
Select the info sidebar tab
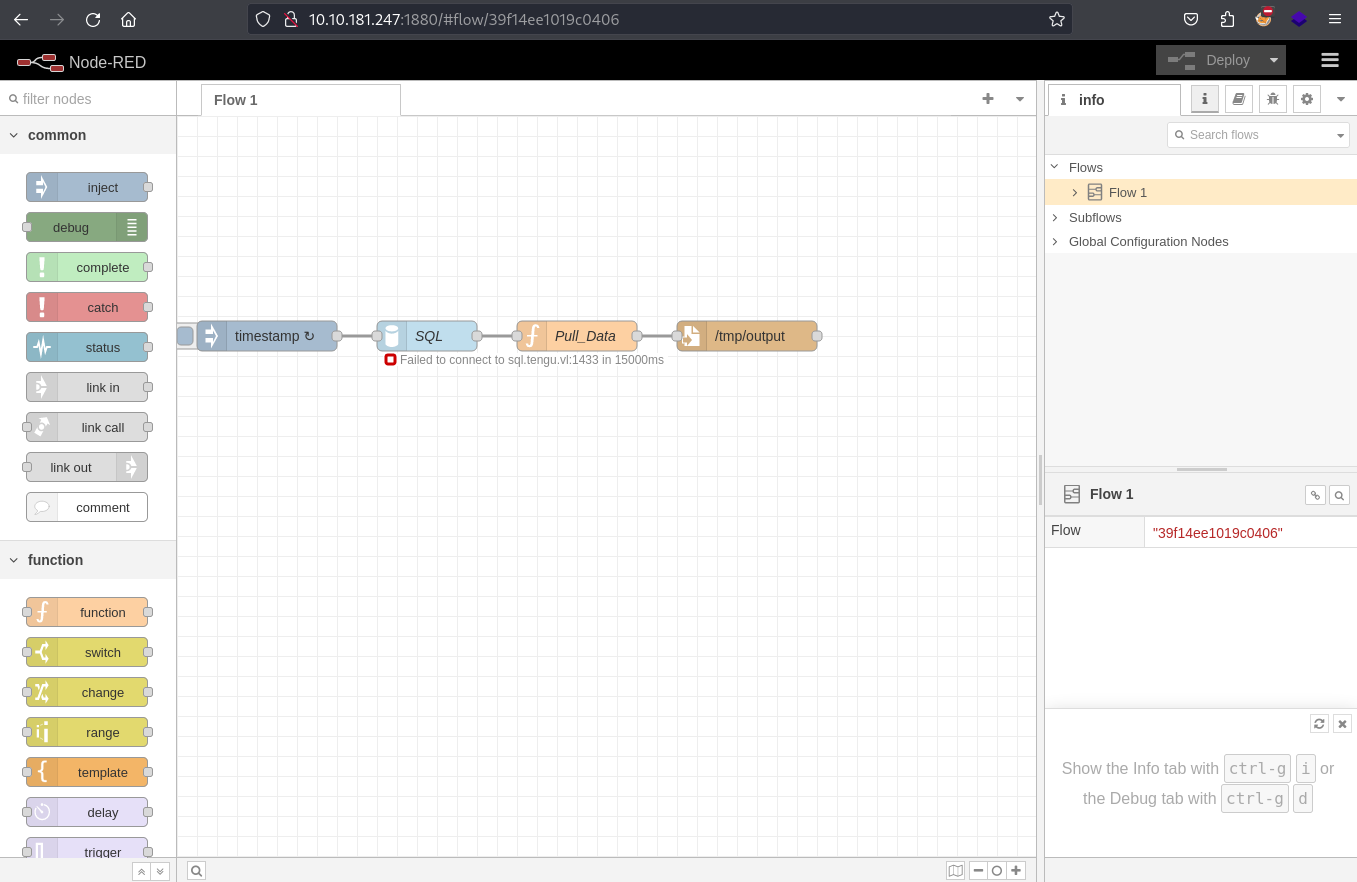pyautogui.click(x=1114, y=100)
